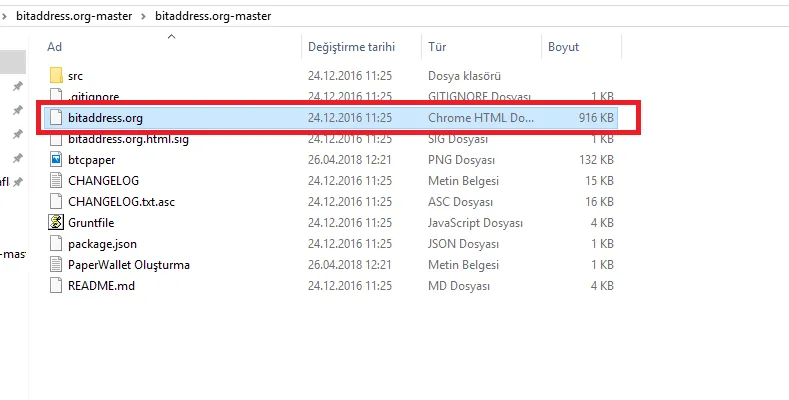Click the bitaddress.org HTML file icon

coord(56,118)
